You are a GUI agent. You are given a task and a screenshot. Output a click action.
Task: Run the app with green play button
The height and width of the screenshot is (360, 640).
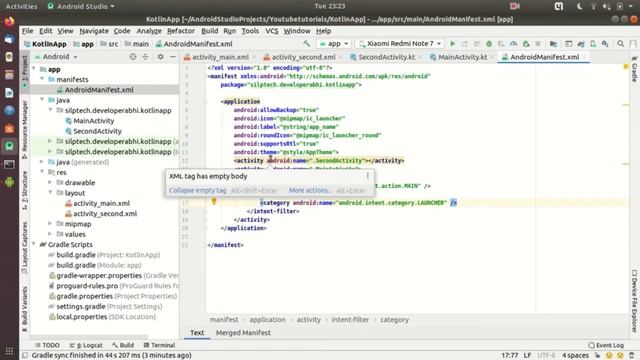click(x=452, y=44)
